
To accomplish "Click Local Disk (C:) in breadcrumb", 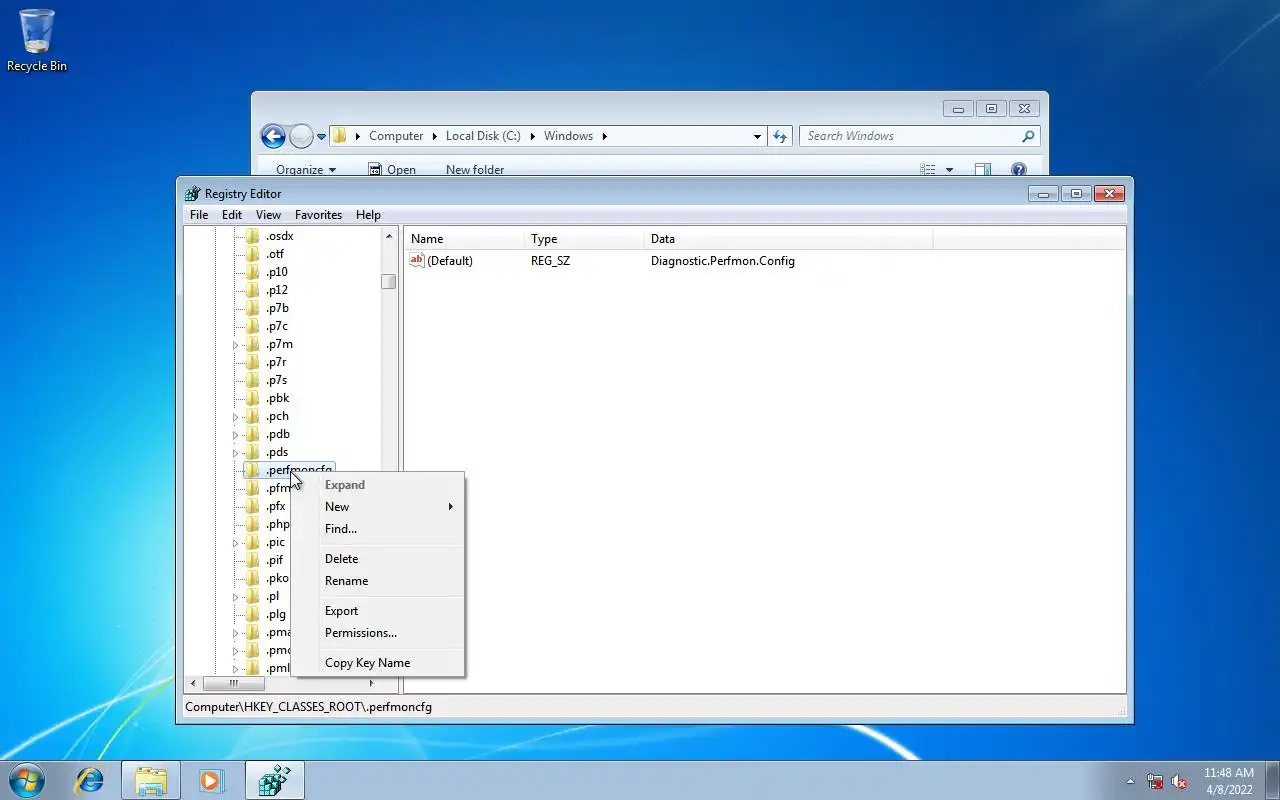I will pos(483,136).
